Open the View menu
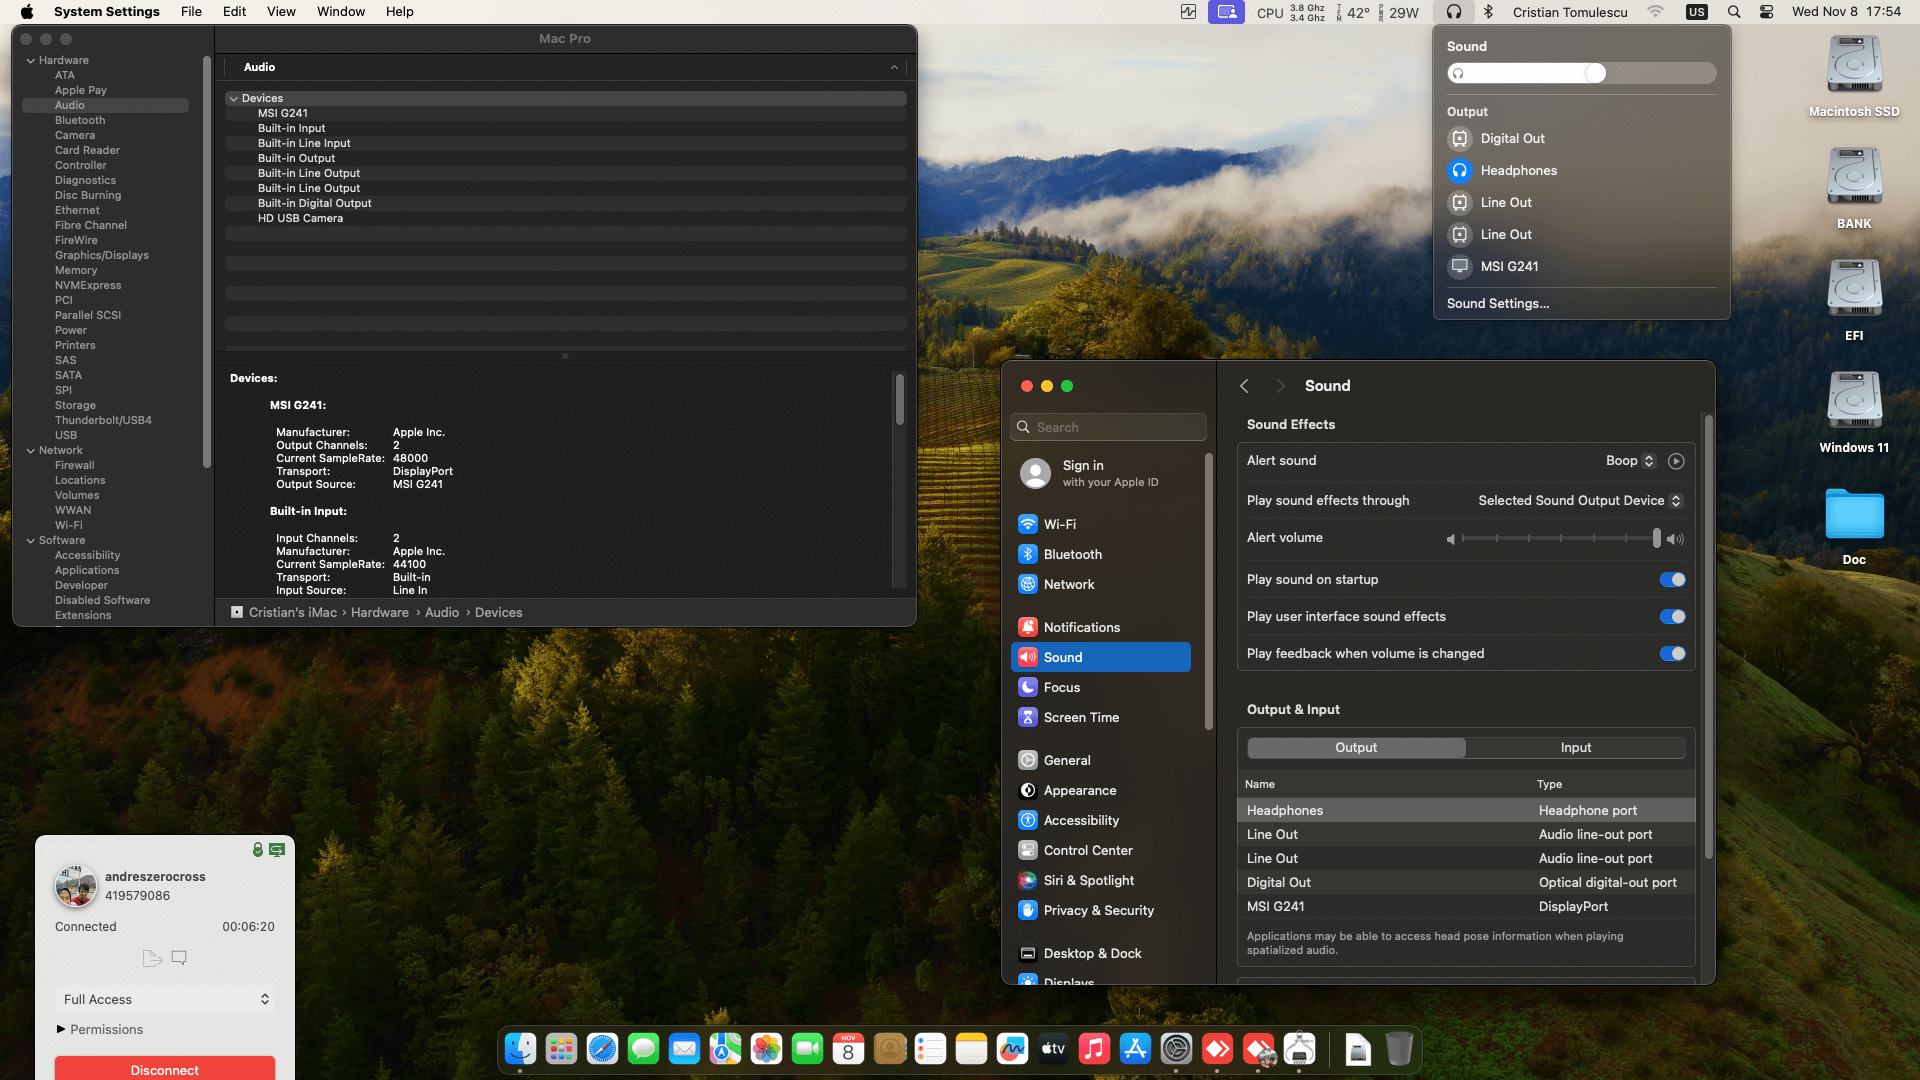1920x1080 pixels. [281, 12]
